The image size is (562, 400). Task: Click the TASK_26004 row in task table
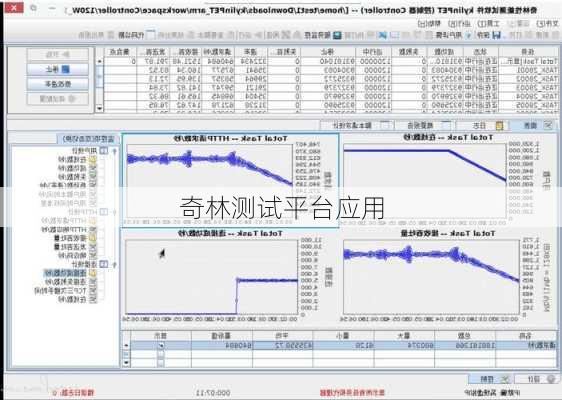tap(331, 96)
